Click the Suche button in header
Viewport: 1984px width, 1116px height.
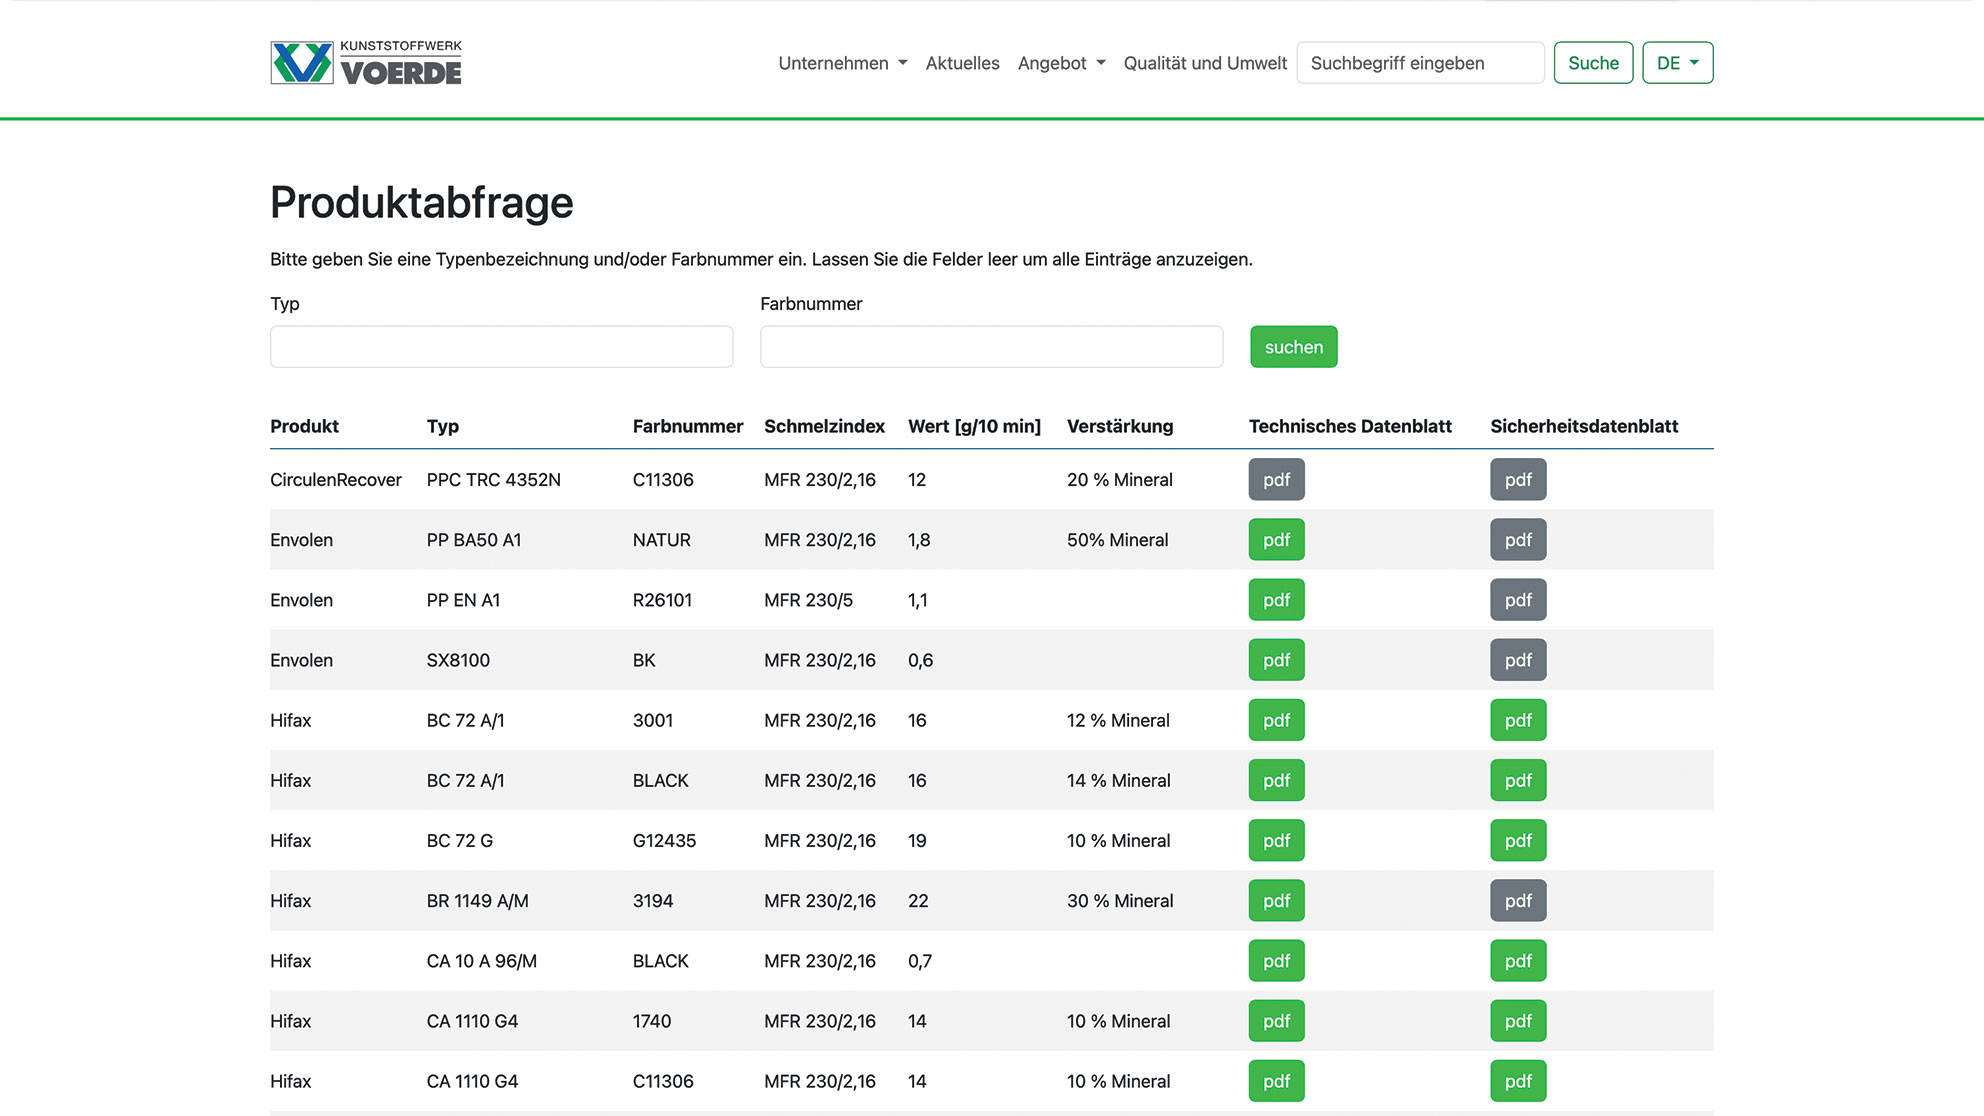(x=1593, y=63)
